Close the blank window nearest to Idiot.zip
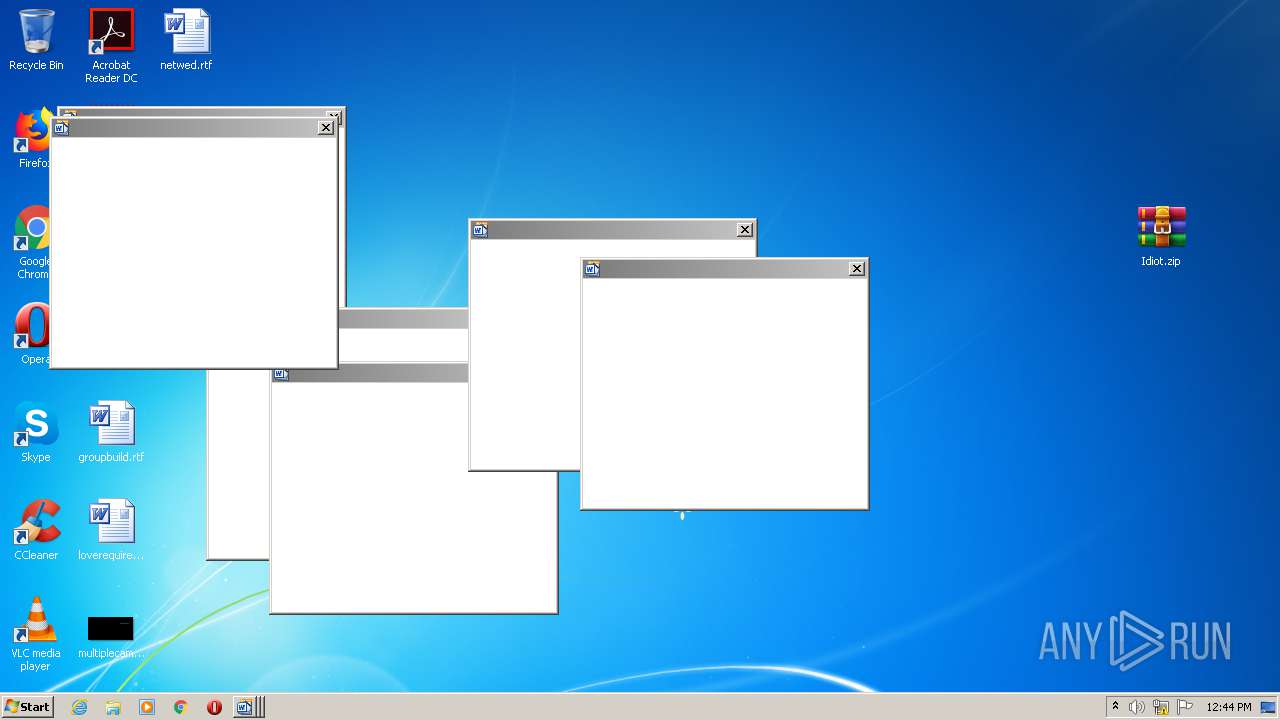The height and width of the screenshot is (720, 1280). point(857,269)
